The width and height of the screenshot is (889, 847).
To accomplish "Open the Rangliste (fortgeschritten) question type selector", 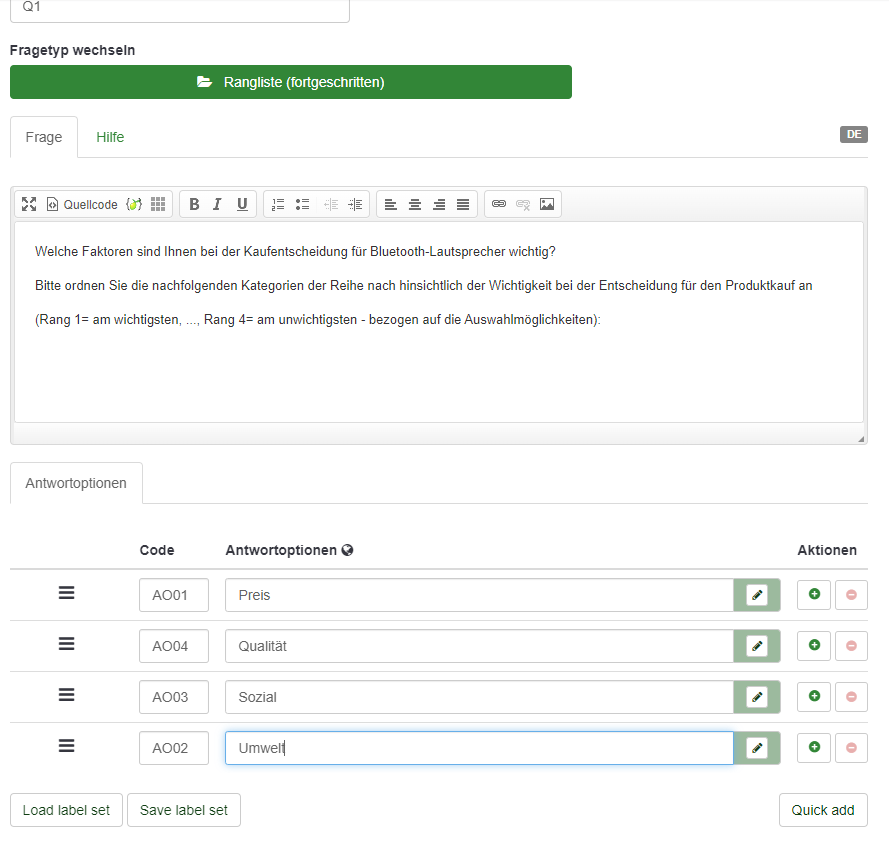I will (291, 82).
